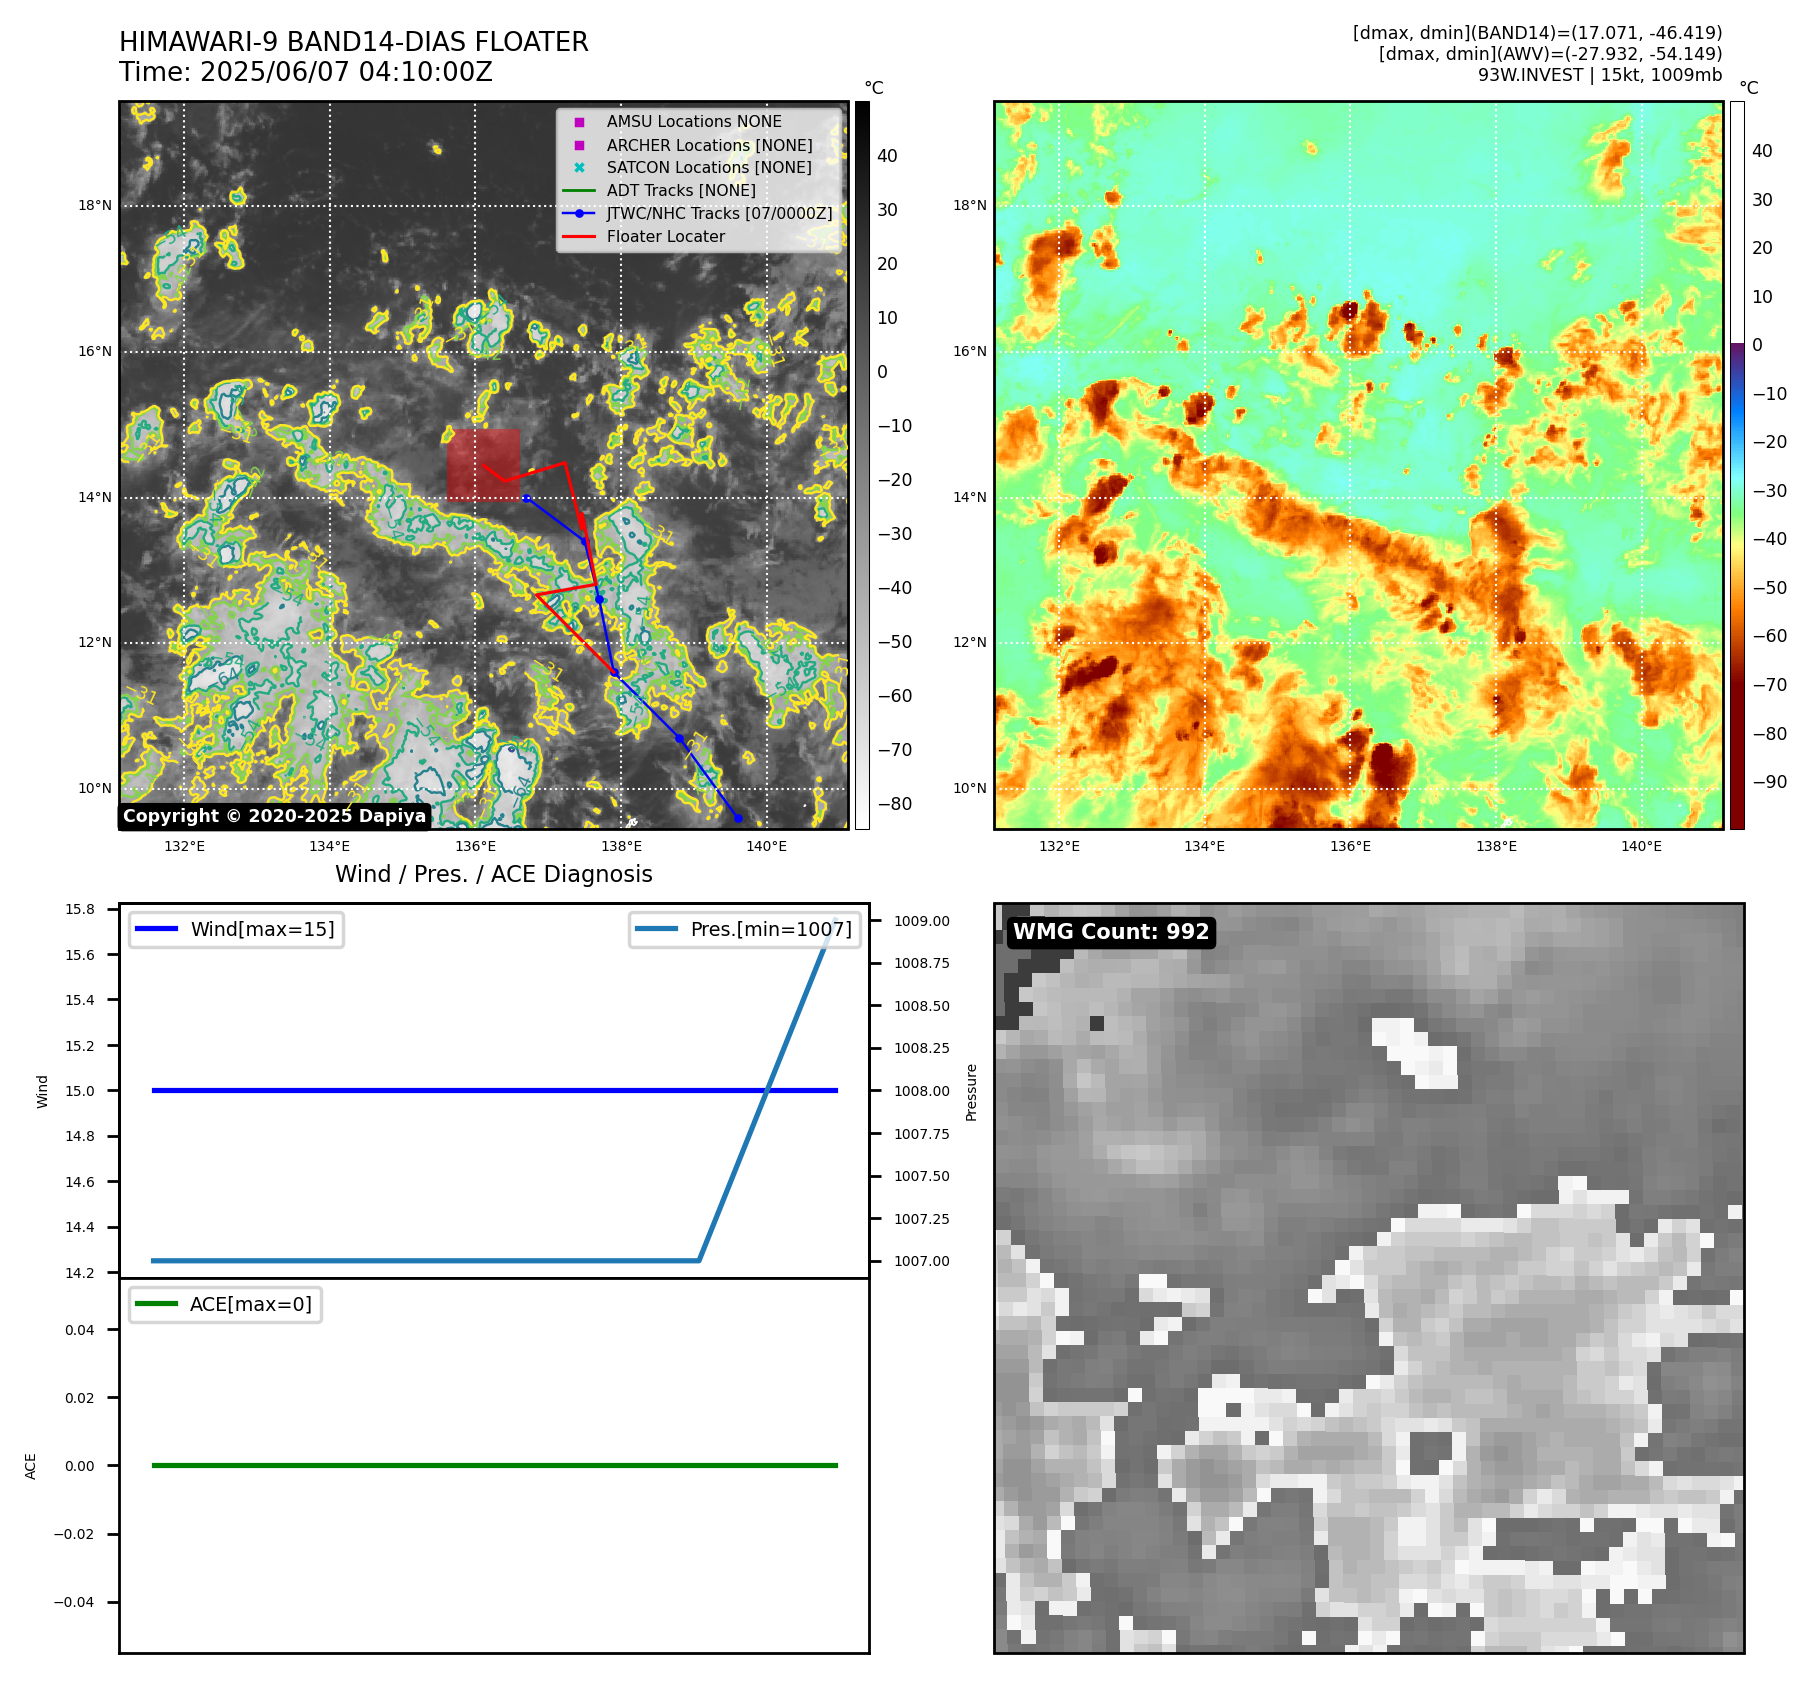Click the ACE[max=0] legend entry
1813x1690 pixels.
pos(225,1304)
